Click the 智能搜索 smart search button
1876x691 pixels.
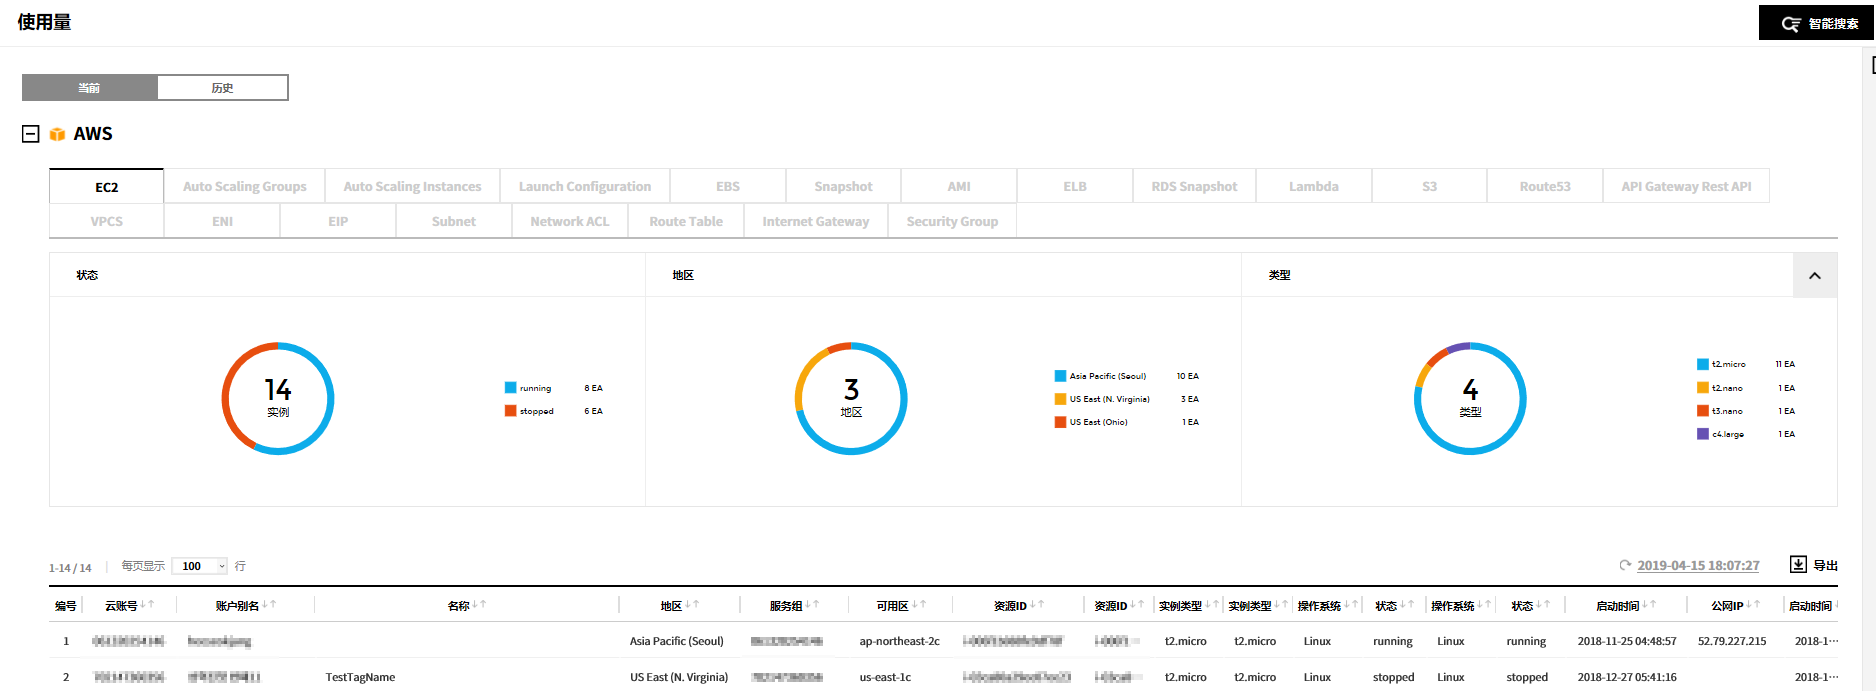tap(1816, 23)
